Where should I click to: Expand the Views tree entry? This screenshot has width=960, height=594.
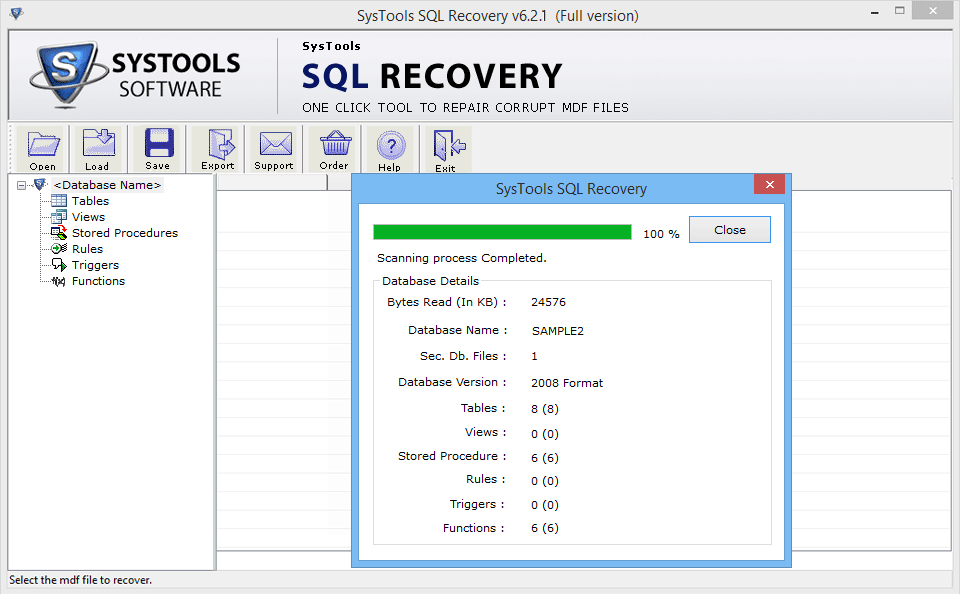pos(58,216)
